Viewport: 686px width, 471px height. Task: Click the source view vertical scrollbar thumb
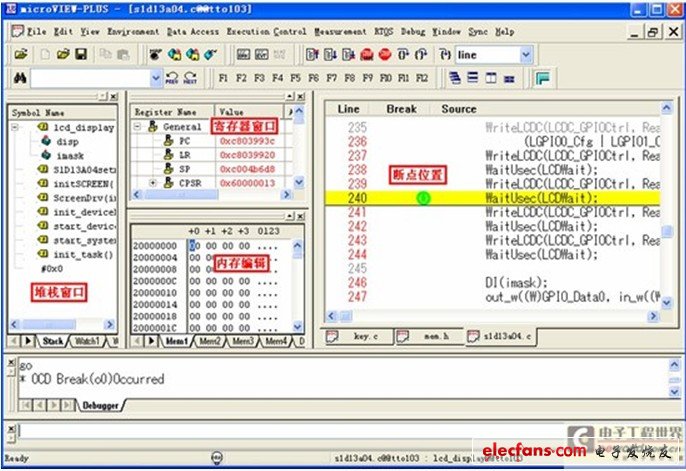(666, 231)
